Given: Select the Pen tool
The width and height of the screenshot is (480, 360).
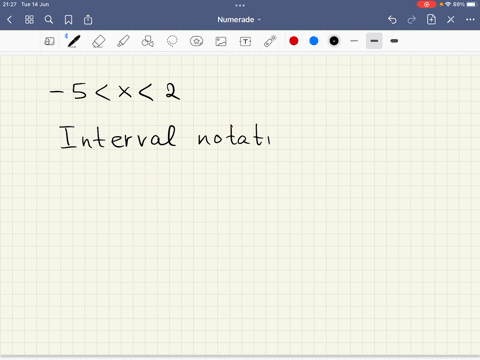Looking at the screenshot, I should [x=74, y=41].
